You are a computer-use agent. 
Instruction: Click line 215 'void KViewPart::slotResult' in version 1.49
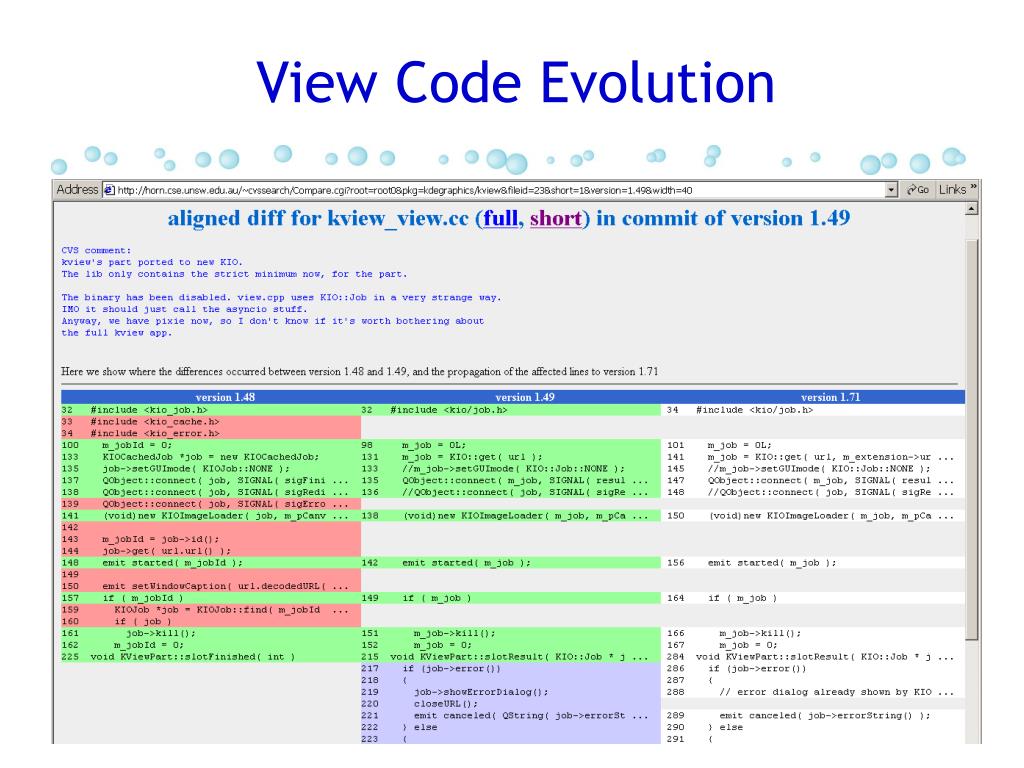click(511, 656)
